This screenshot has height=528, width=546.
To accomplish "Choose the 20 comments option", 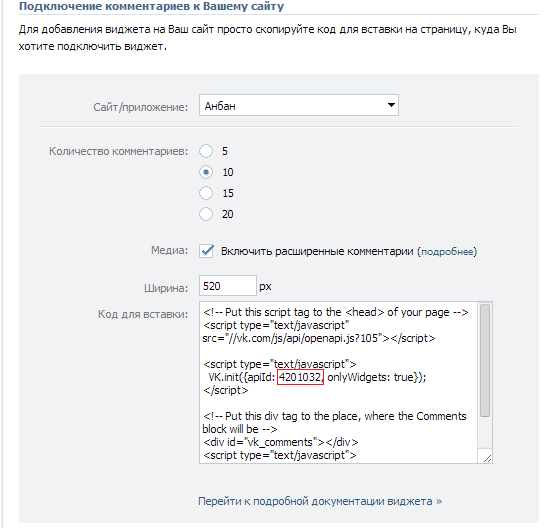I will [x=206, y=214].
